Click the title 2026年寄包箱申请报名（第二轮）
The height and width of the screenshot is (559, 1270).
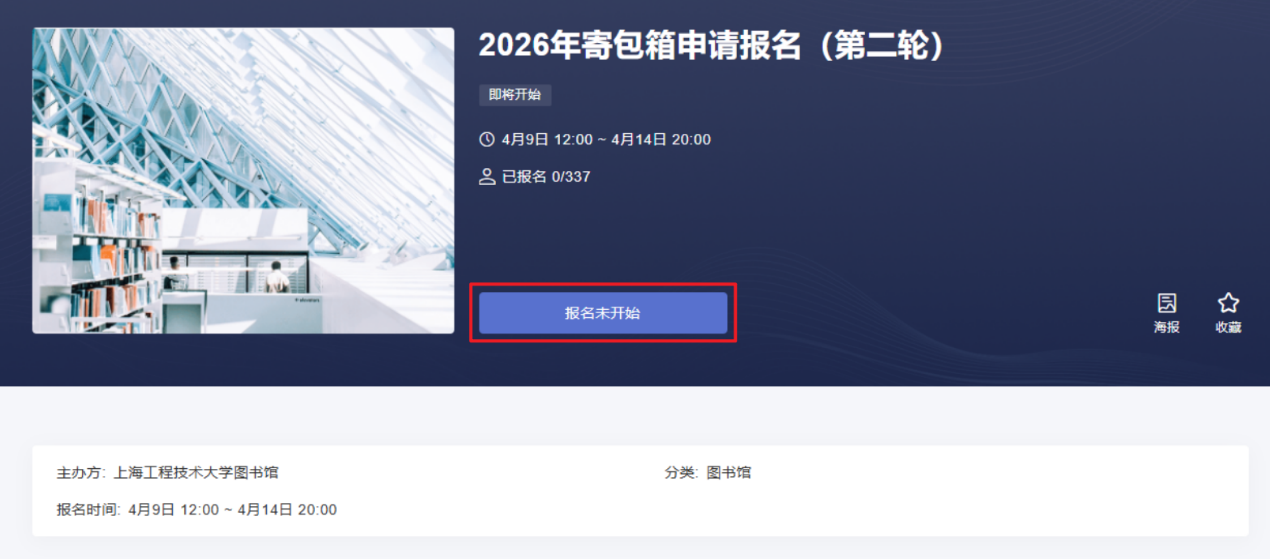pos(712,45)
